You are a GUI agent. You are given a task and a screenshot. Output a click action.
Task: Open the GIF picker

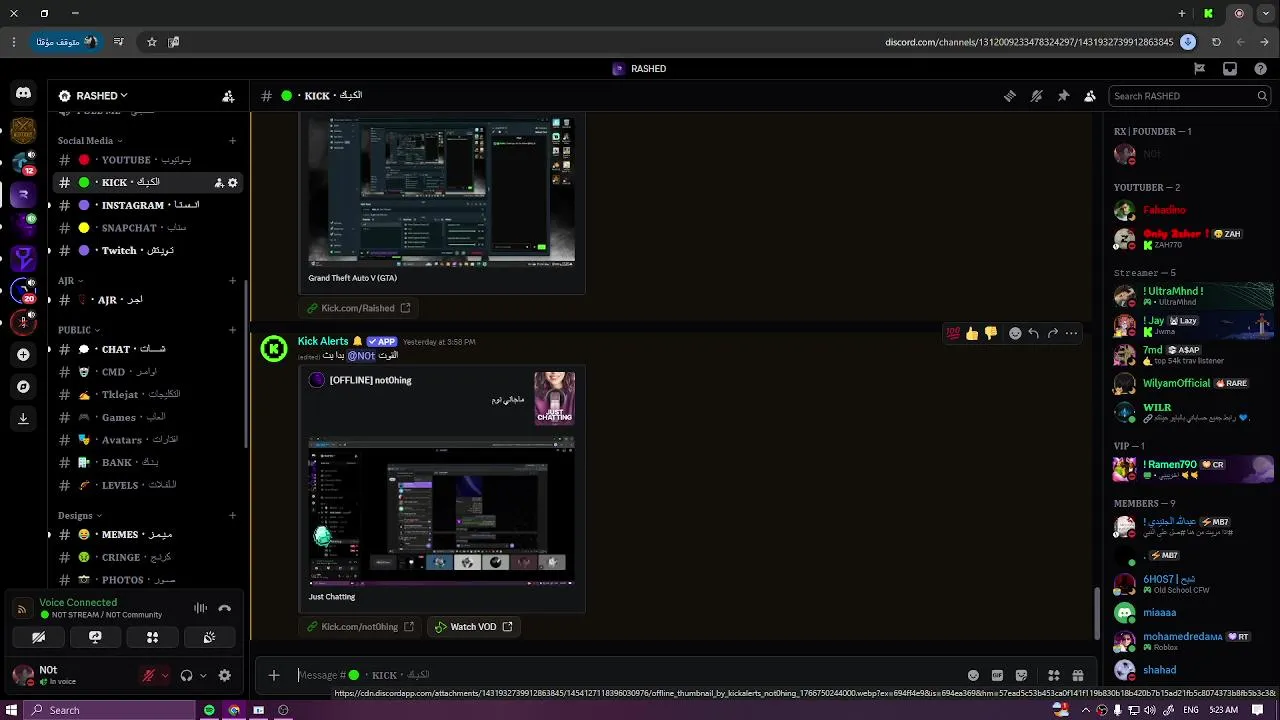(997, 675)
